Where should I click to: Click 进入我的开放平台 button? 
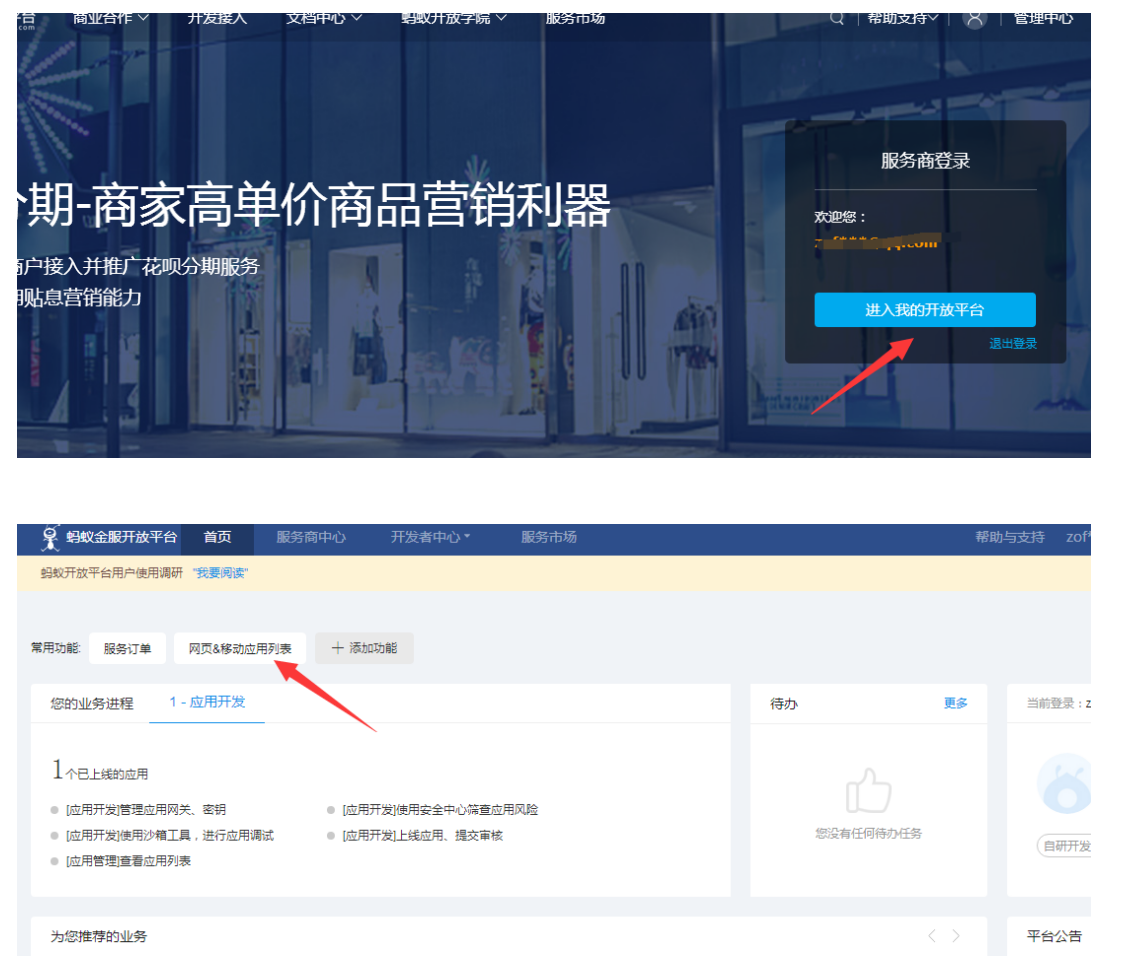click(x=924, y=310)
